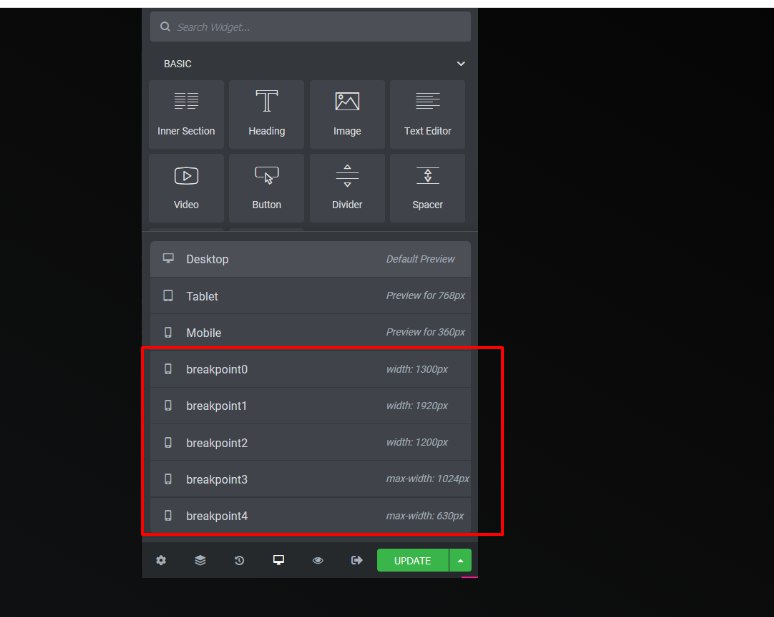Open page settings gear icon

click(161, 560)
